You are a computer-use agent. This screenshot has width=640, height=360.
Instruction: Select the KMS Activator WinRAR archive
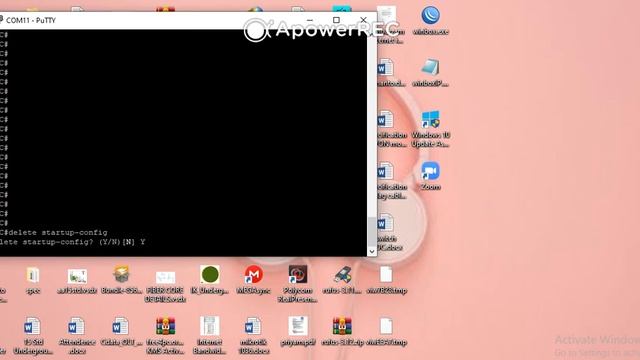pos(165,336)
